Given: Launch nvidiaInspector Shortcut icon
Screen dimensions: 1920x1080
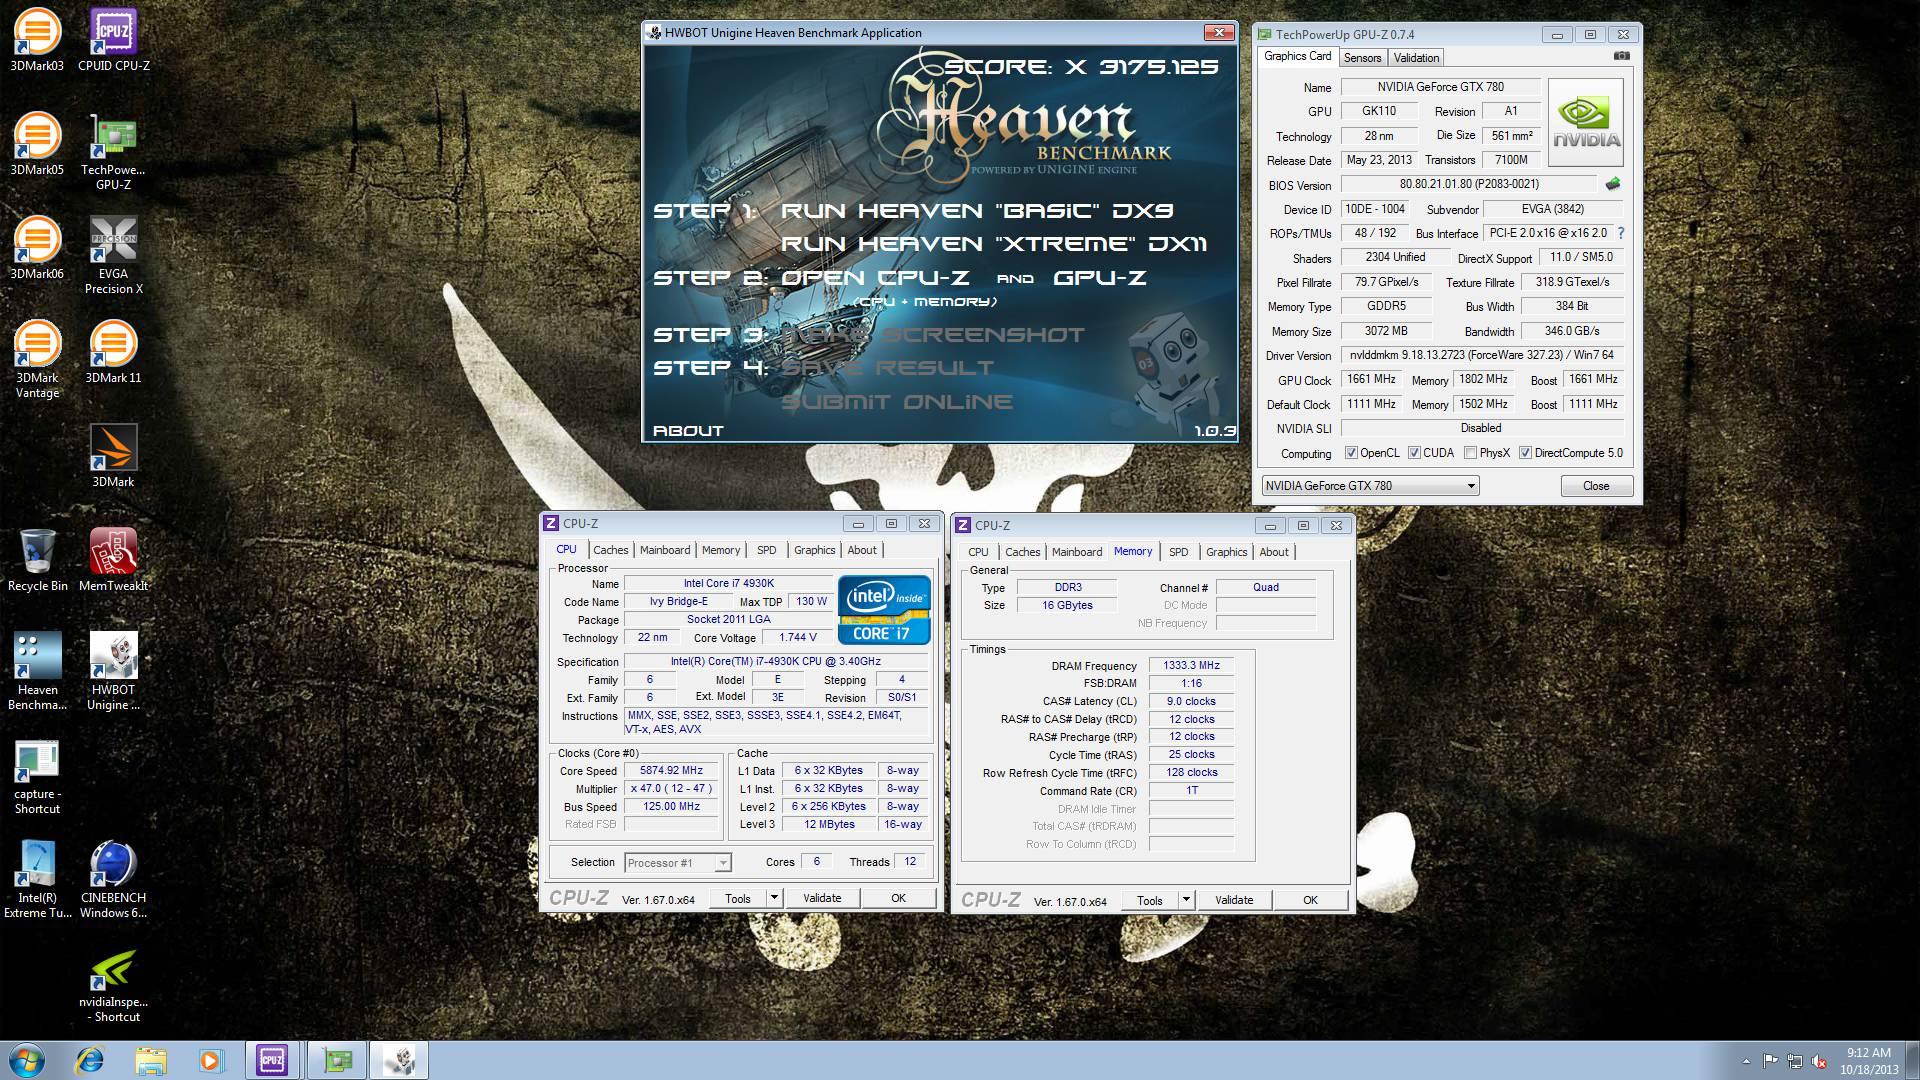Looking at the screenshot, I should [113, 986].
